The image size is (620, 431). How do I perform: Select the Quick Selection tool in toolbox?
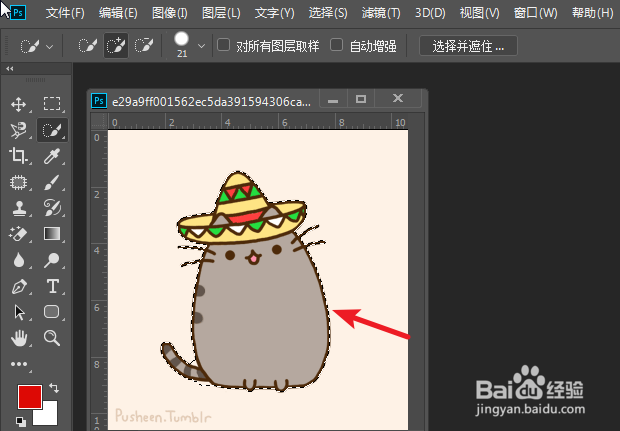tap(52, 130)
